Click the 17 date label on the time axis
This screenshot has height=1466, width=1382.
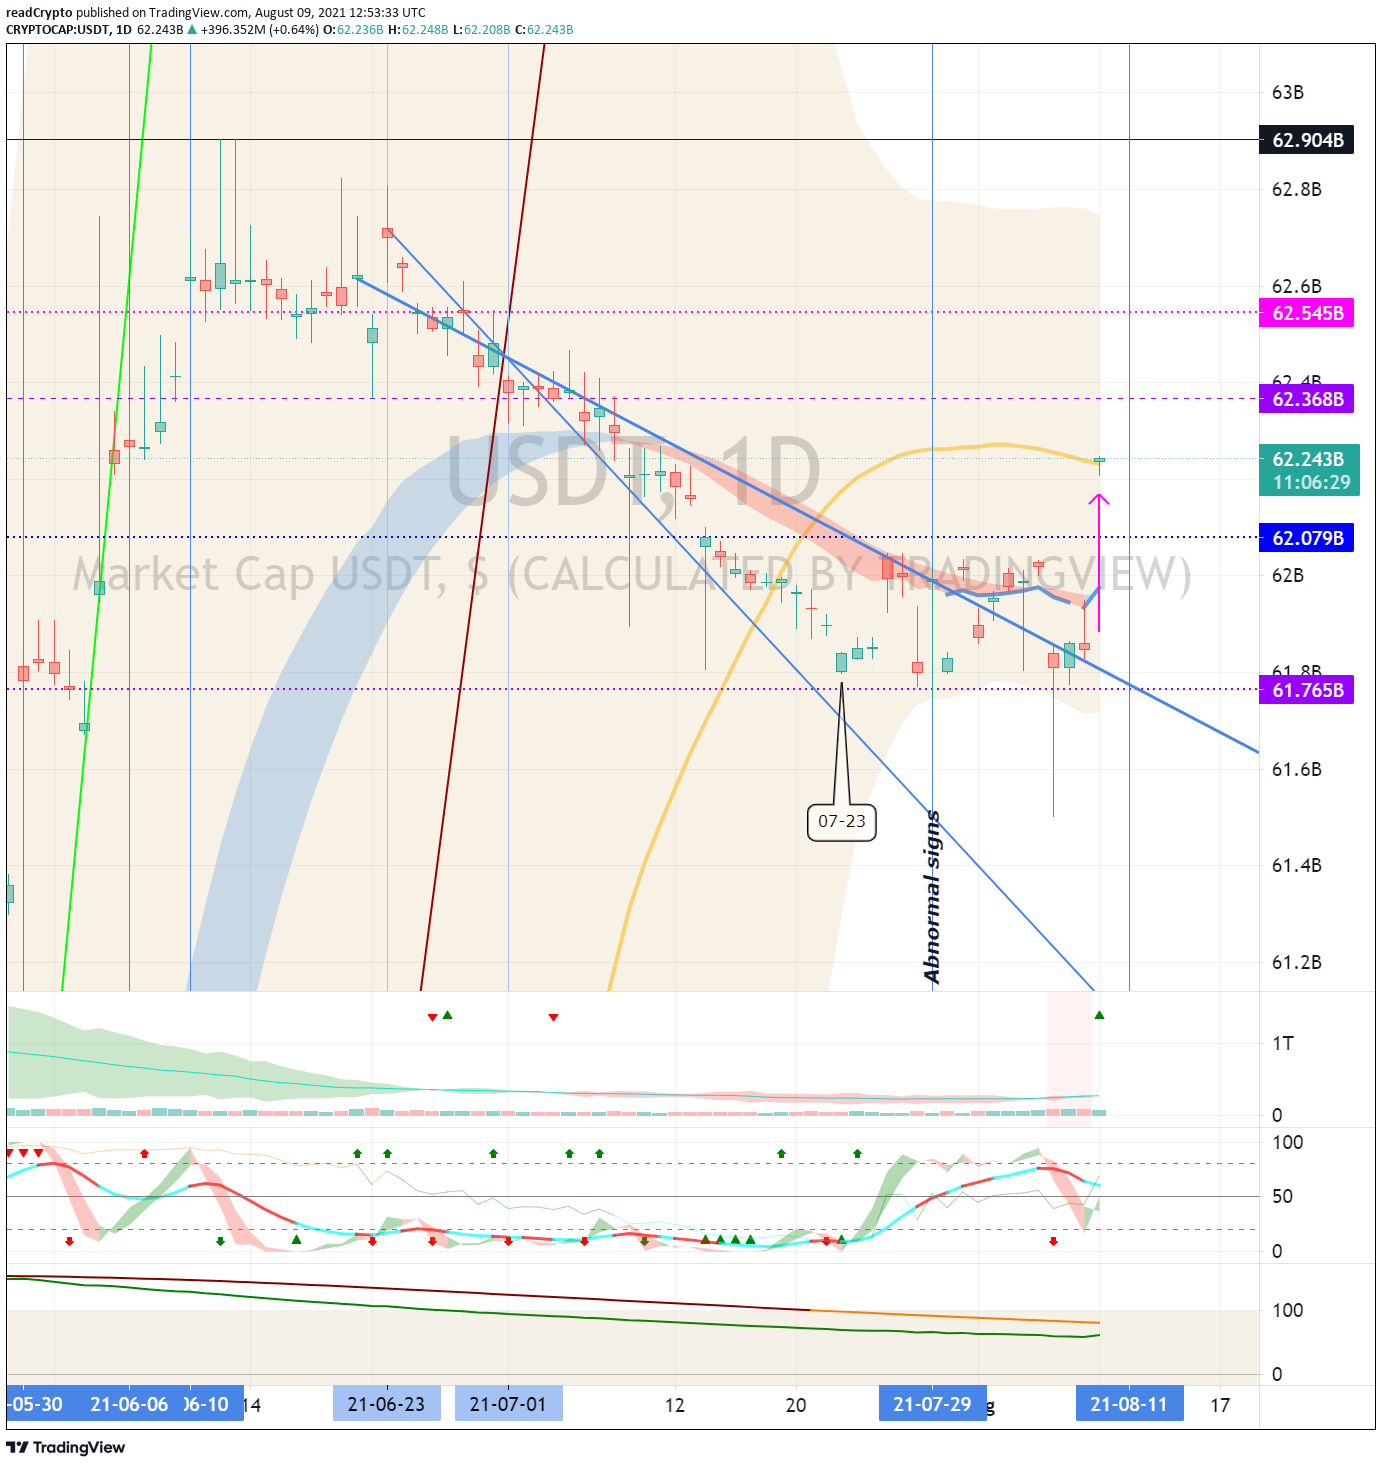(x=1220, y=1405)
